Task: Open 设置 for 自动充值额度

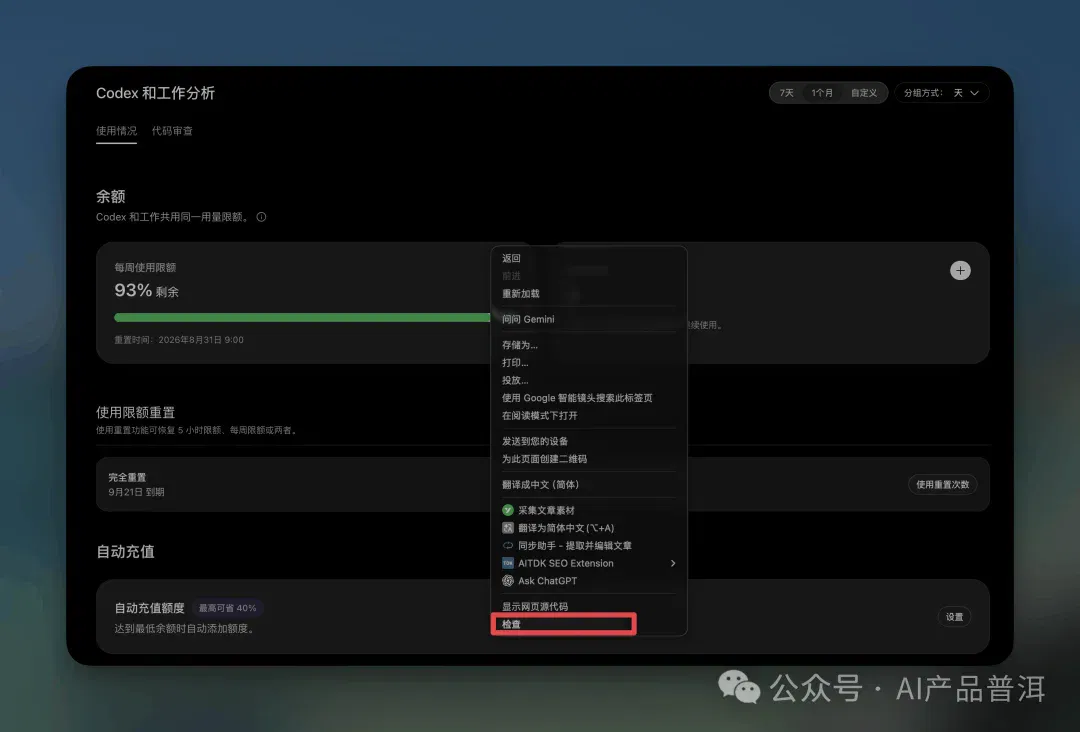Action: 954,617
